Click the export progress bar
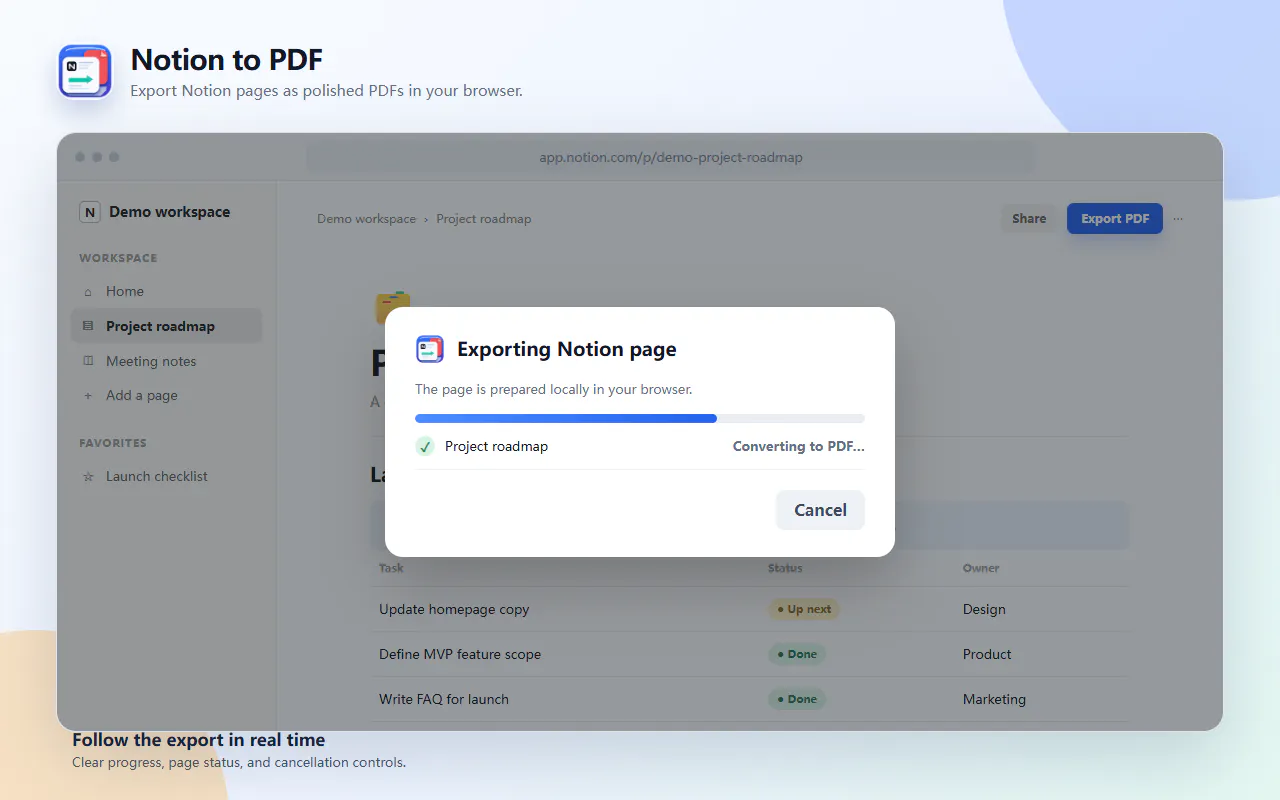 [x=640, y=418]
